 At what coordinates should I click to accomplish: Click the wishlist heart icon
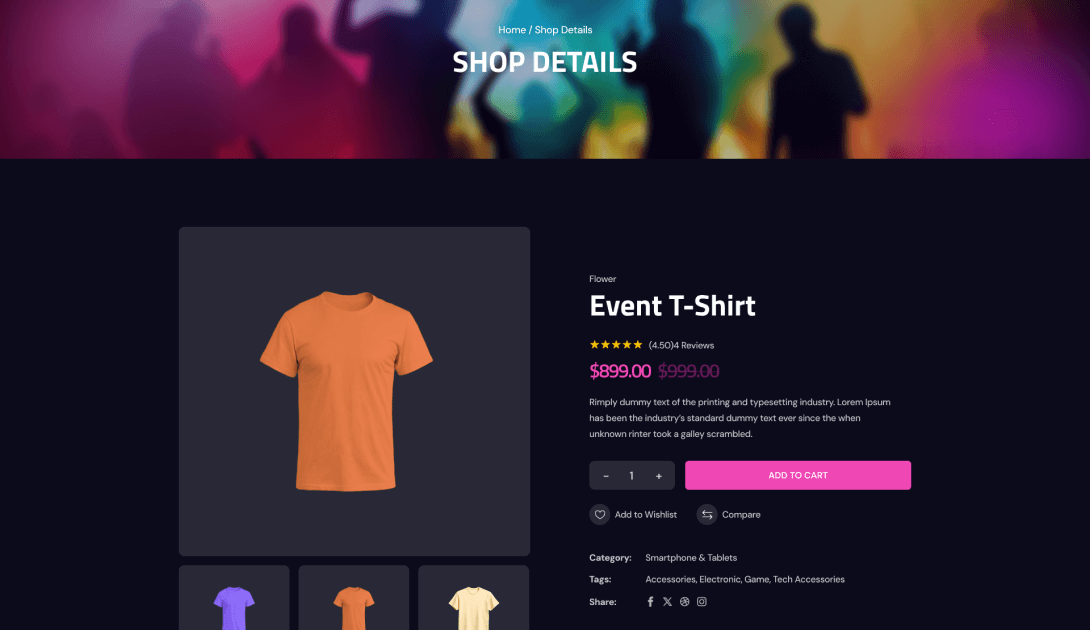coord(599,515)
